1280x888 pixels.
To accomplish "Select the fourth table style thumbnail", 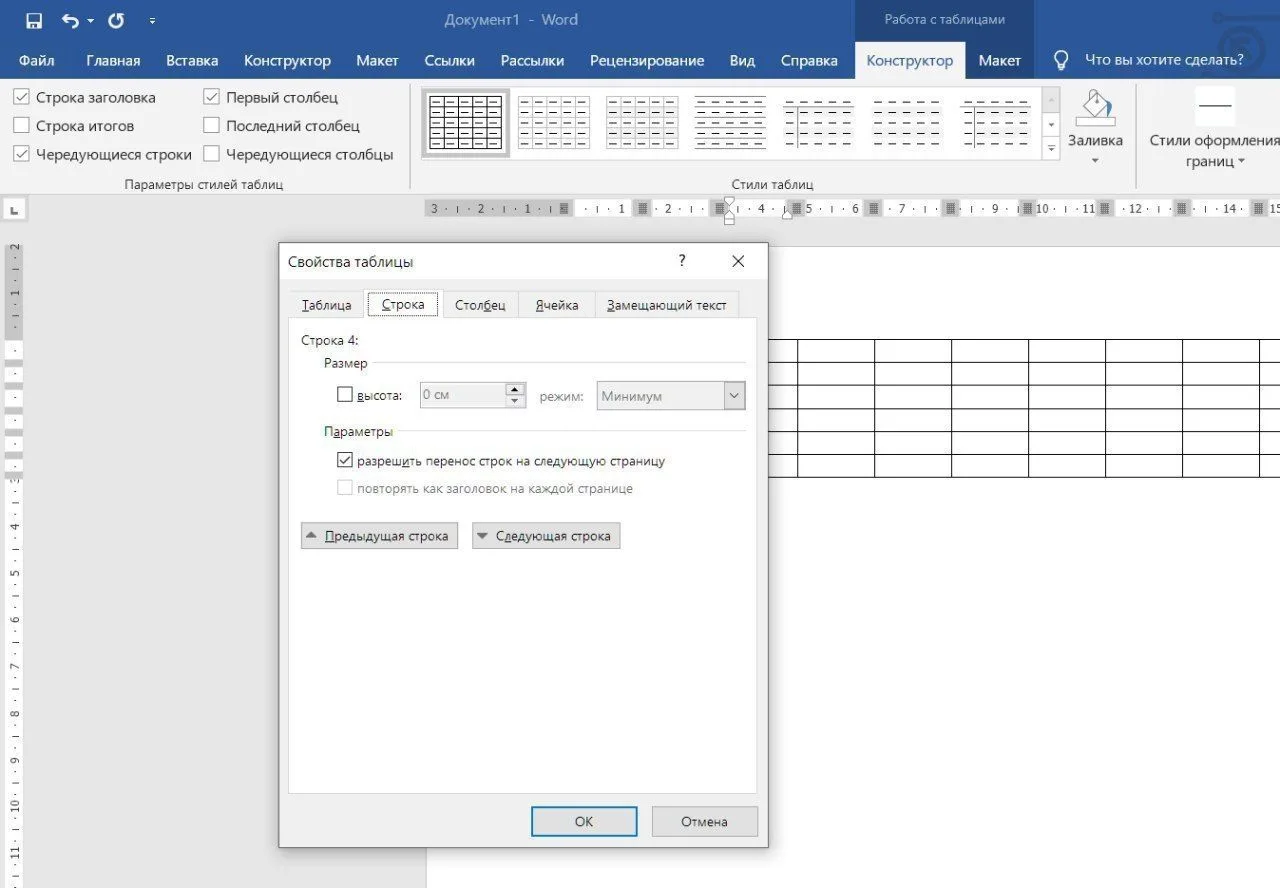I will coord(730,123).
